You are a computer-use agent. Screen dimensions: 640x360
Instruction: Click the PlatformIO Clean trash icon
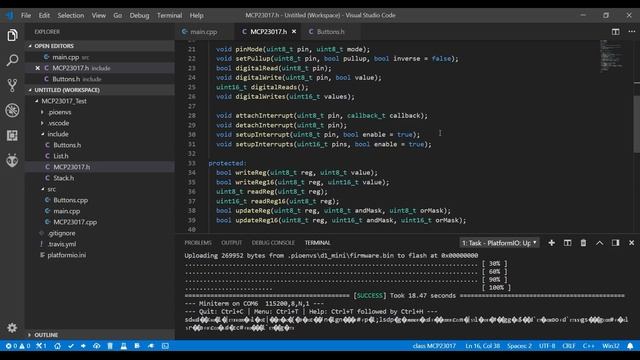coord(110,346)
